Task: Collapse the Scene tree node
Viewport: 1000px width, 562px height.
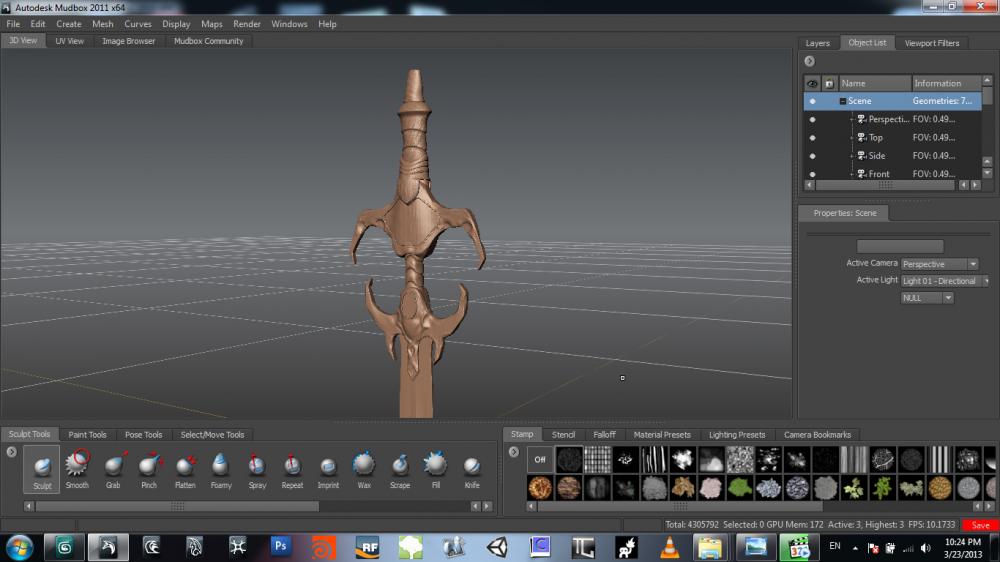Action: point(843,101)
